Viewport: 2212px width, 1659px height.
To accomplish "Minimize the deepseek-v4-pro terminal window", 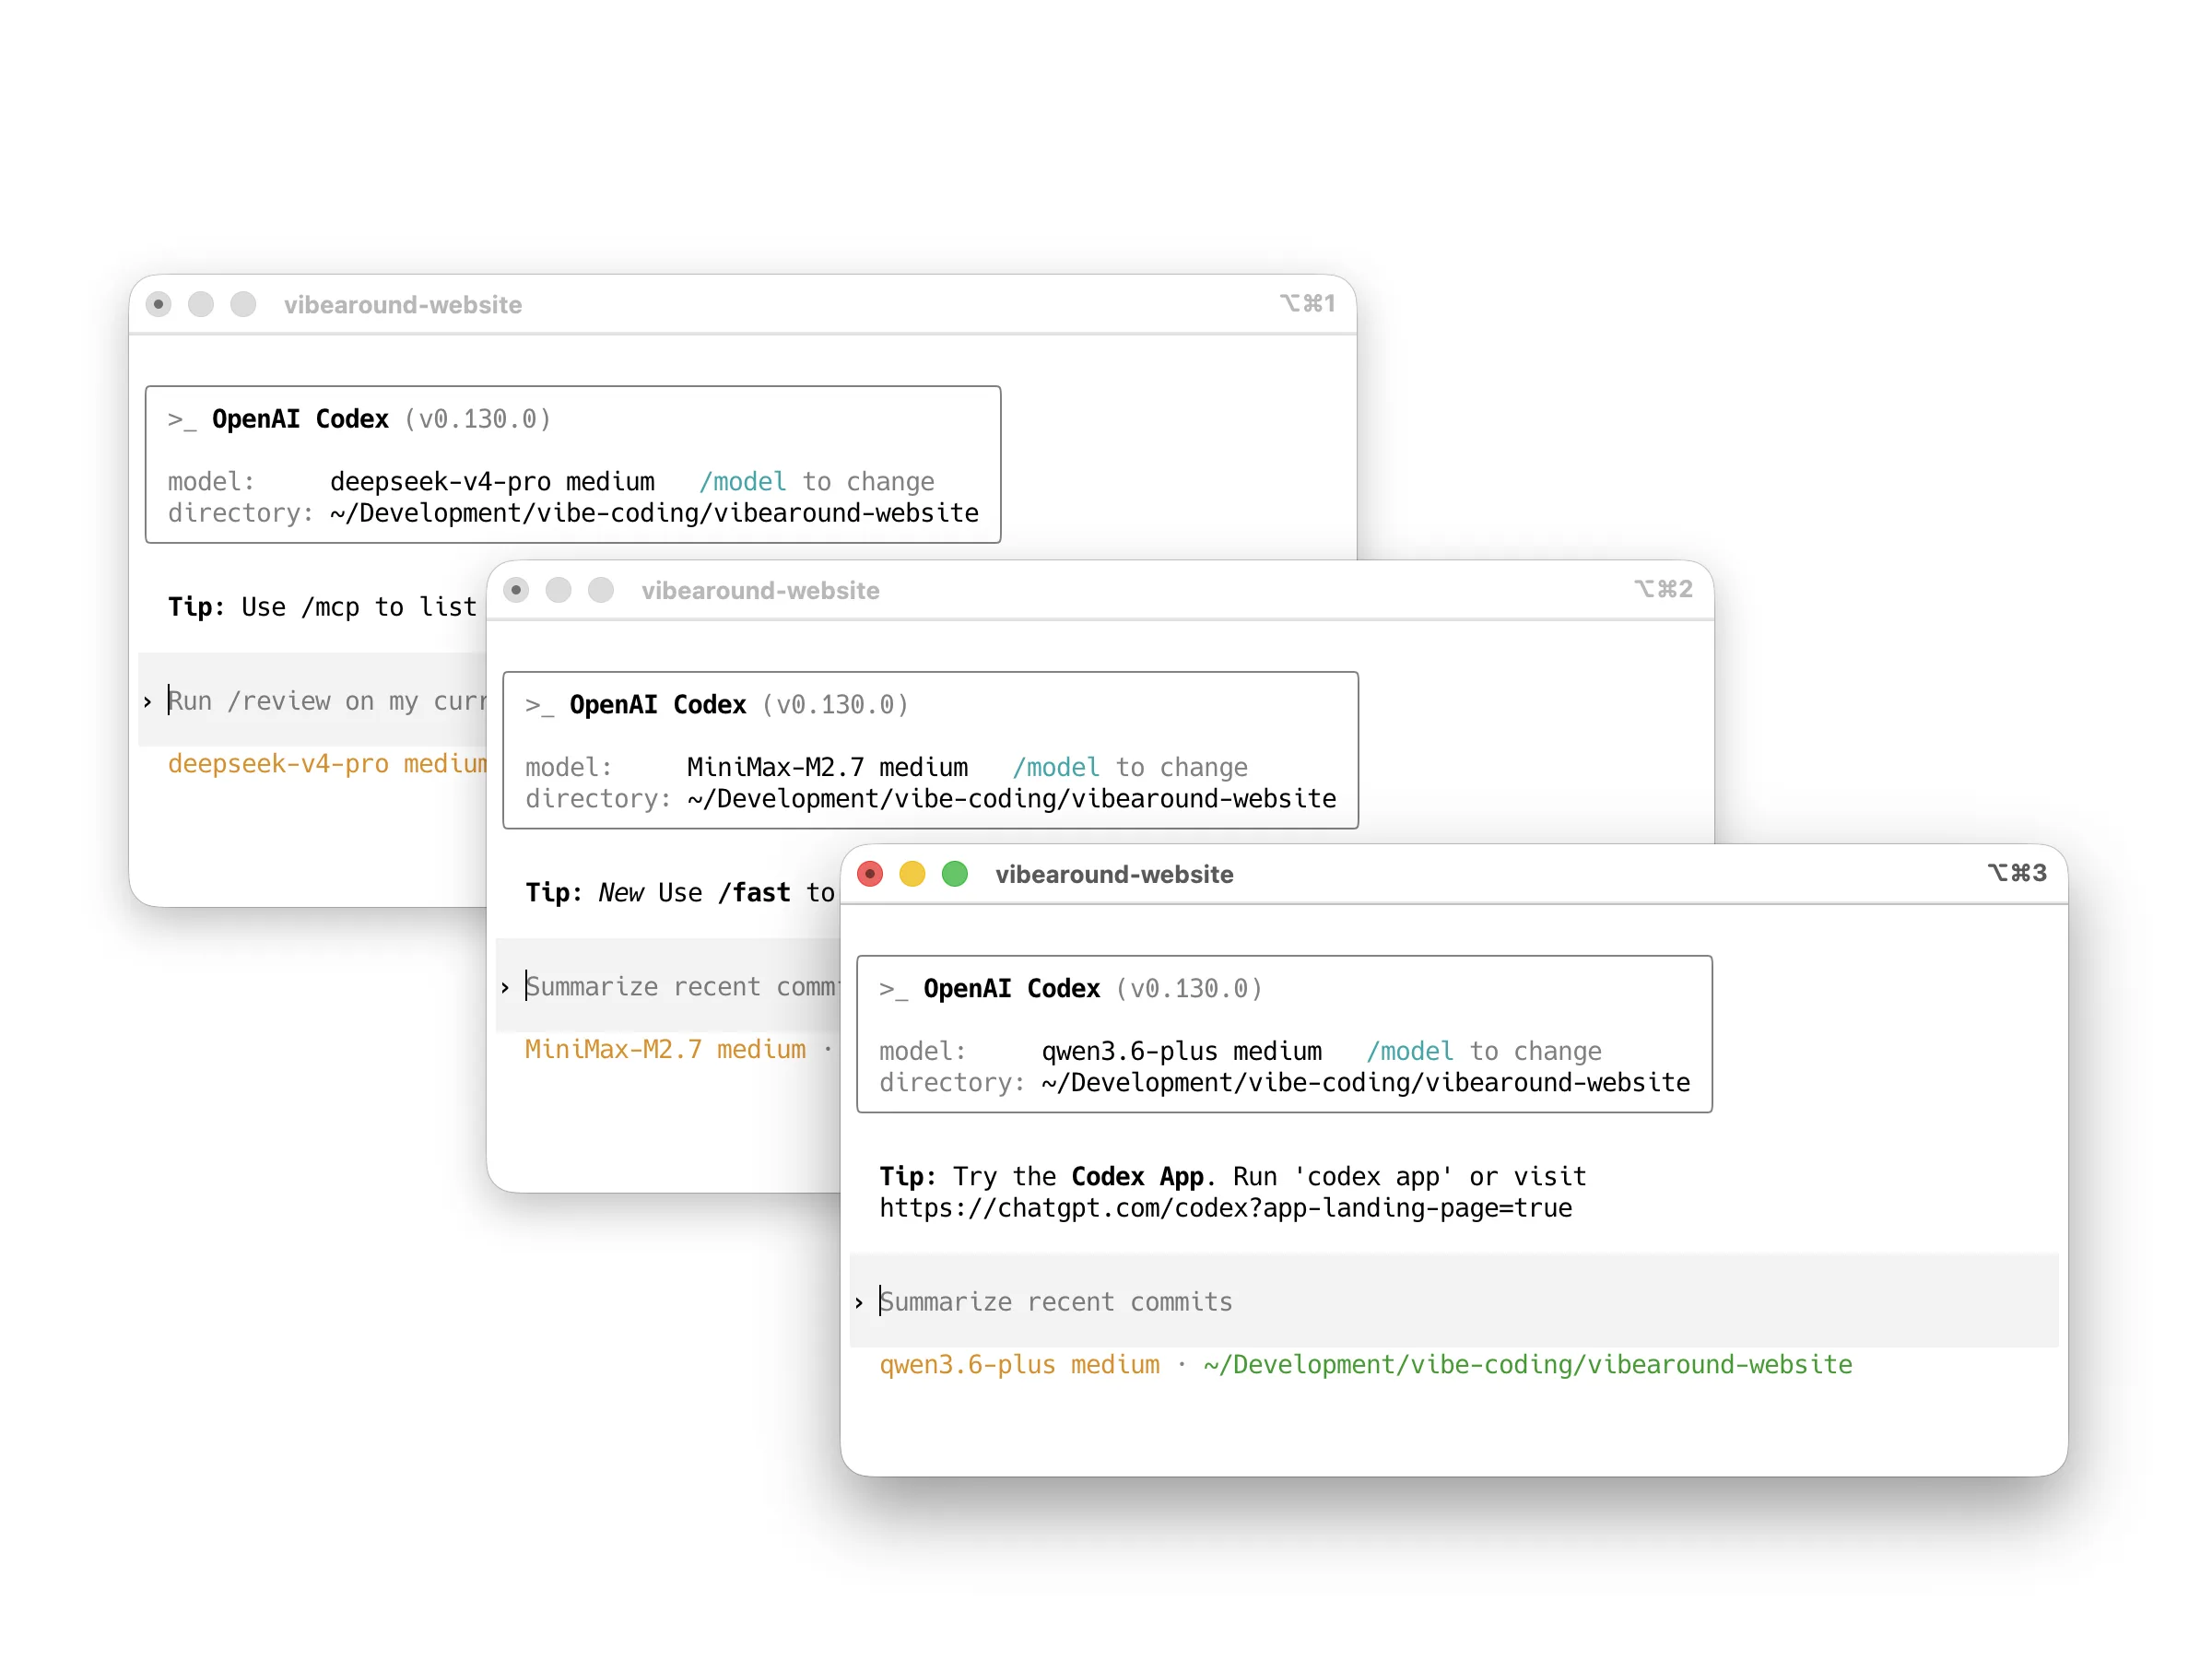I will [x=201, y=304].
